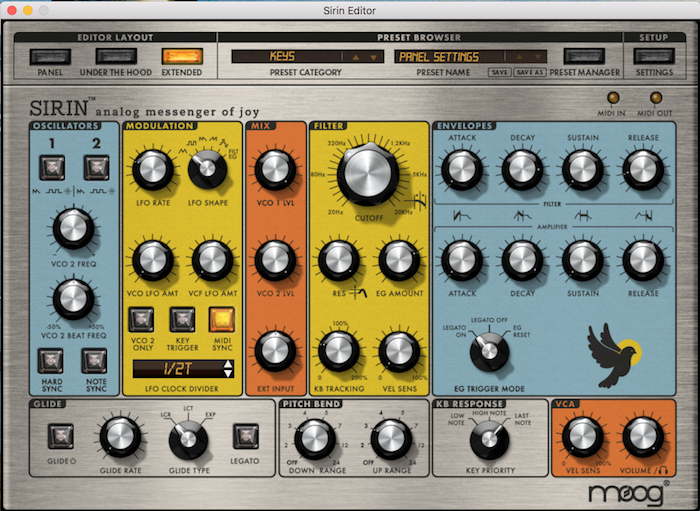700x511 pixels.
Task: Click the VCO 2 BEAT FREQ knob
Action: coord(73,299)
